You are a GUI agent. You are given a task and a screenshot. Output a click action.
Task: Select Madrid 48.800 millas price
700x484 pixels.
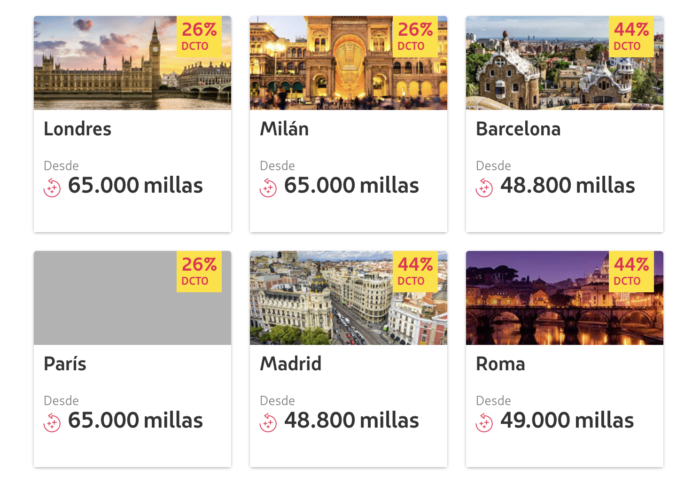351,421
